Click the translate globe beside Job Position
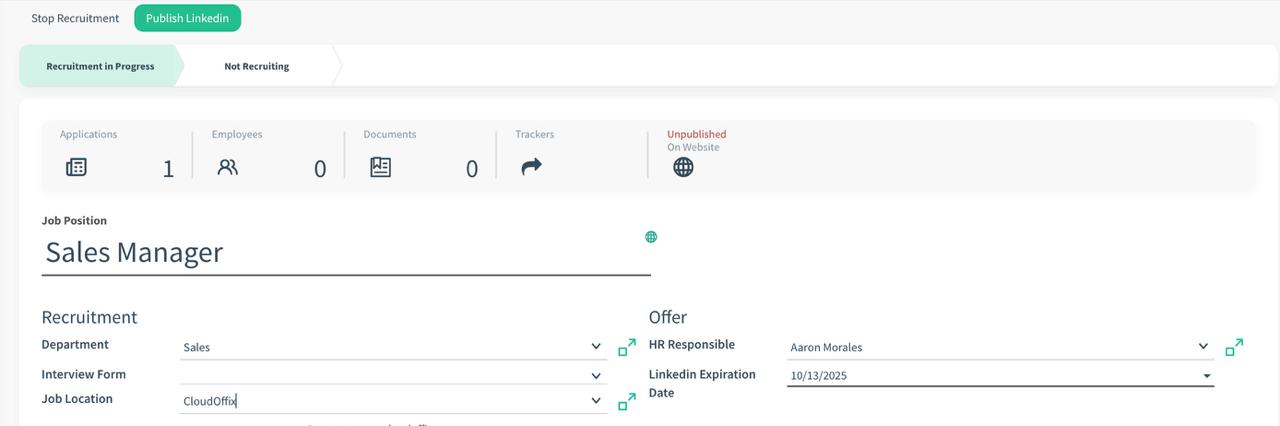The height and width of the screenshot is (426, 1280). [651, 237]
